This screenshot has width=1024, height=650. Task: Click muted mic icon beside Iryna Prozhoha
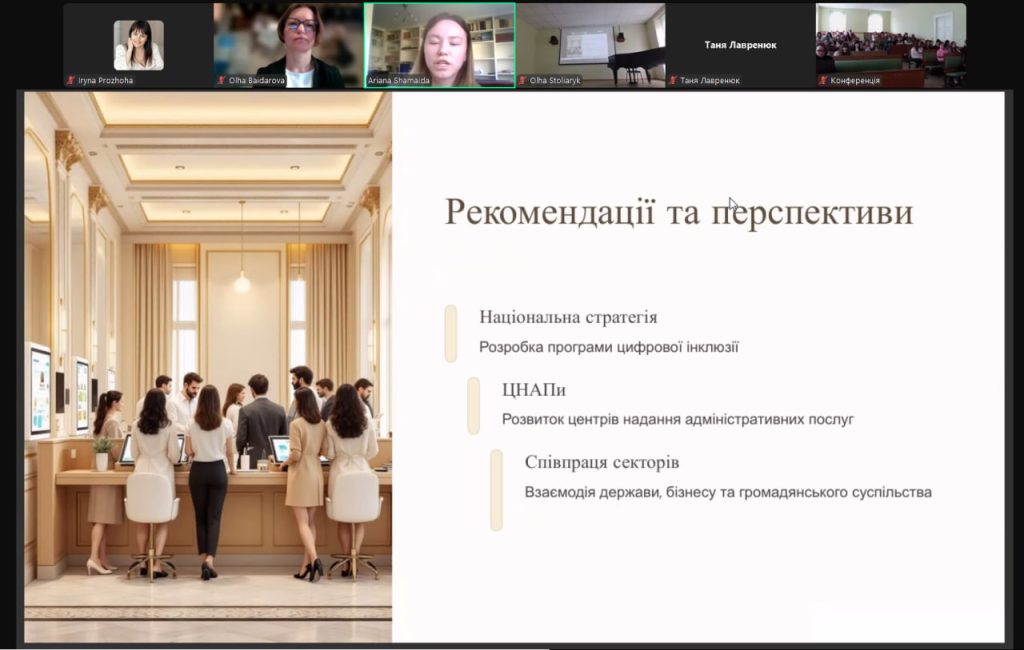click(71, 80)
